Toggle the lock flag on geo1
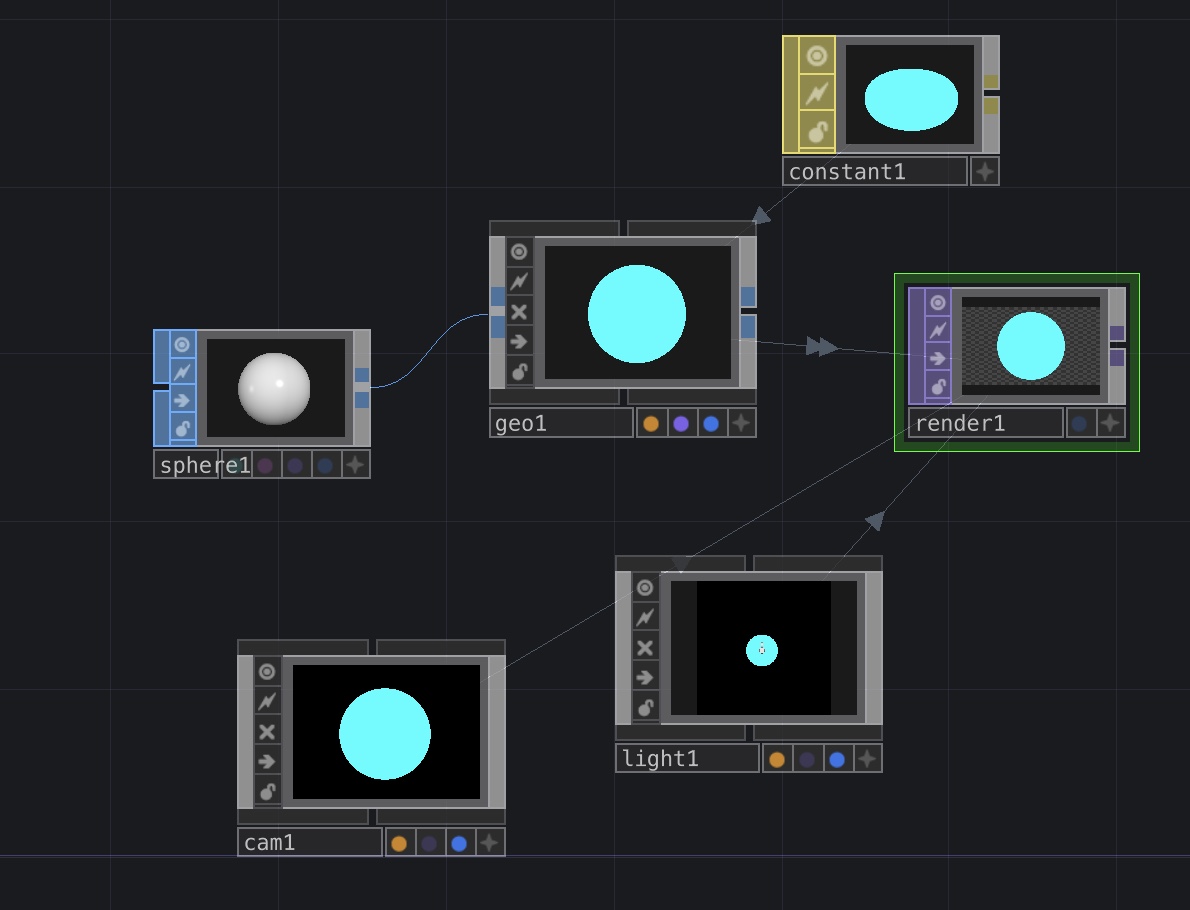The height and width of the screenshot is (910, 1190). (x=519, y=372)
